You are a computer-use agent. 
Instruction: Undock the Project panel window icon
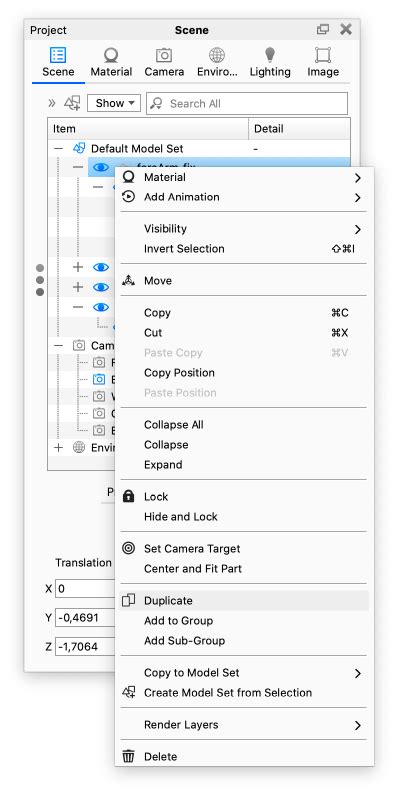pyautogui.click(x=323, y=29)
